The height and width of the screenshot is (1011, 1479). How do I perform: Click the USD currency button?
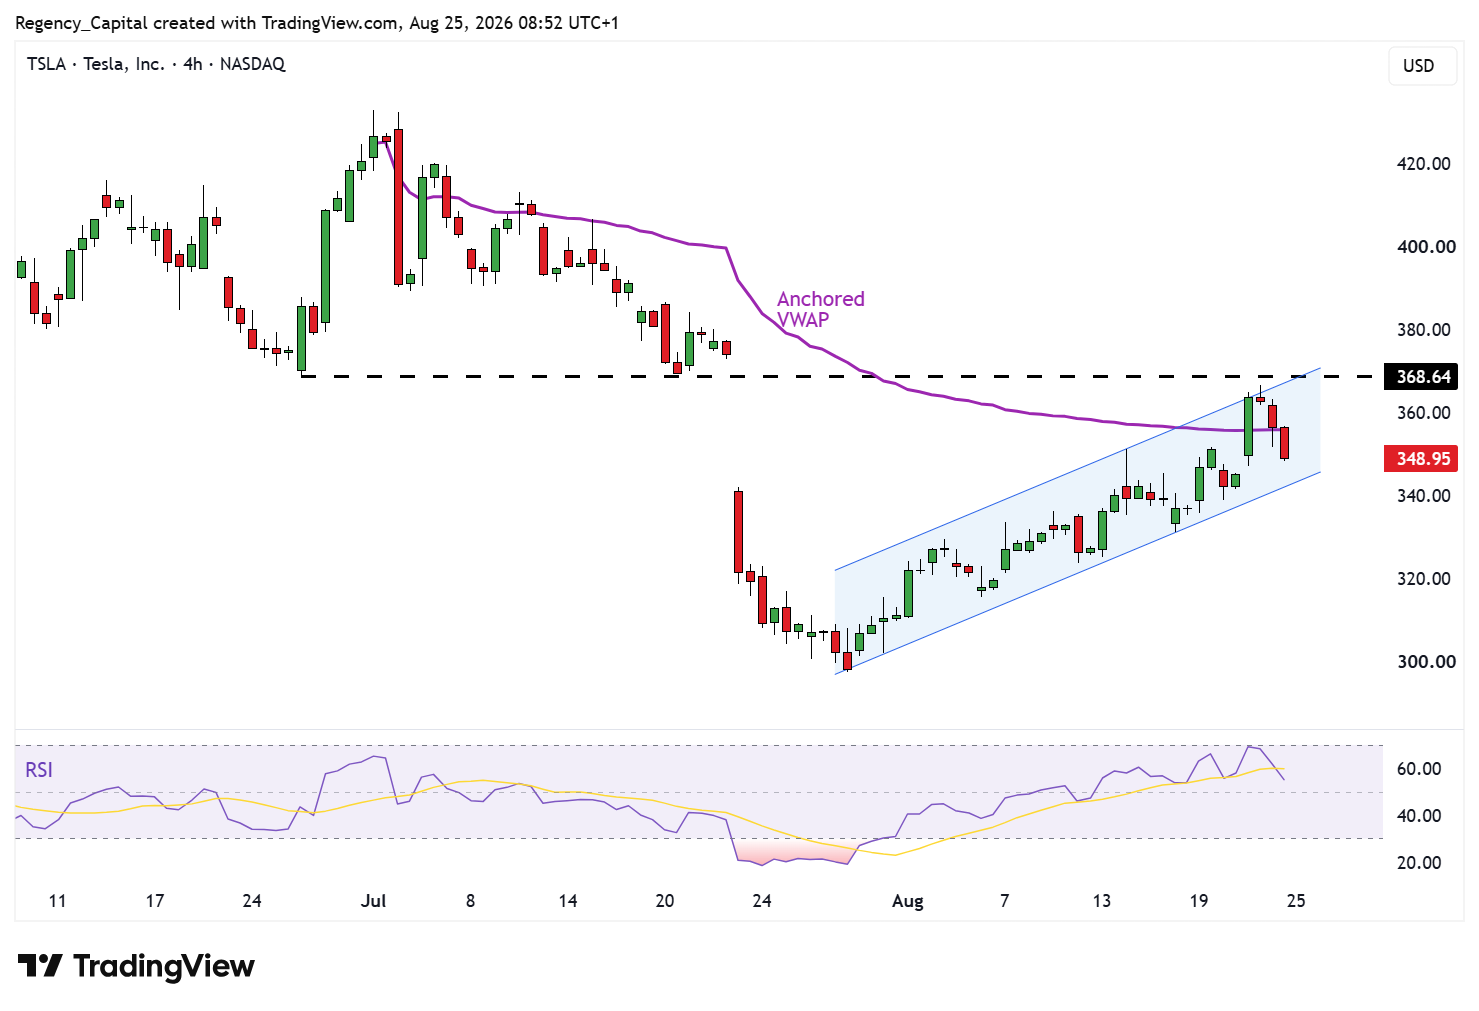tap(1422, 66)
